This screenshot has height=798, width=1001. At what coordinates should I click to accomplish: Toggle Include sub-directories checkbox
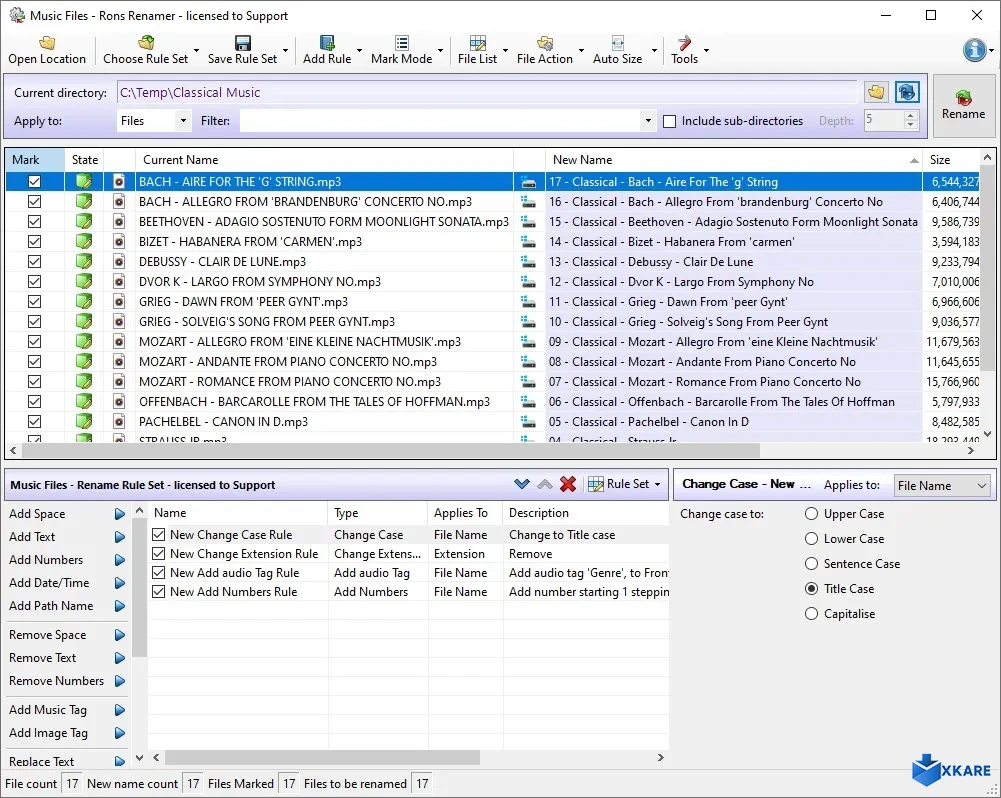click(670, 121)
